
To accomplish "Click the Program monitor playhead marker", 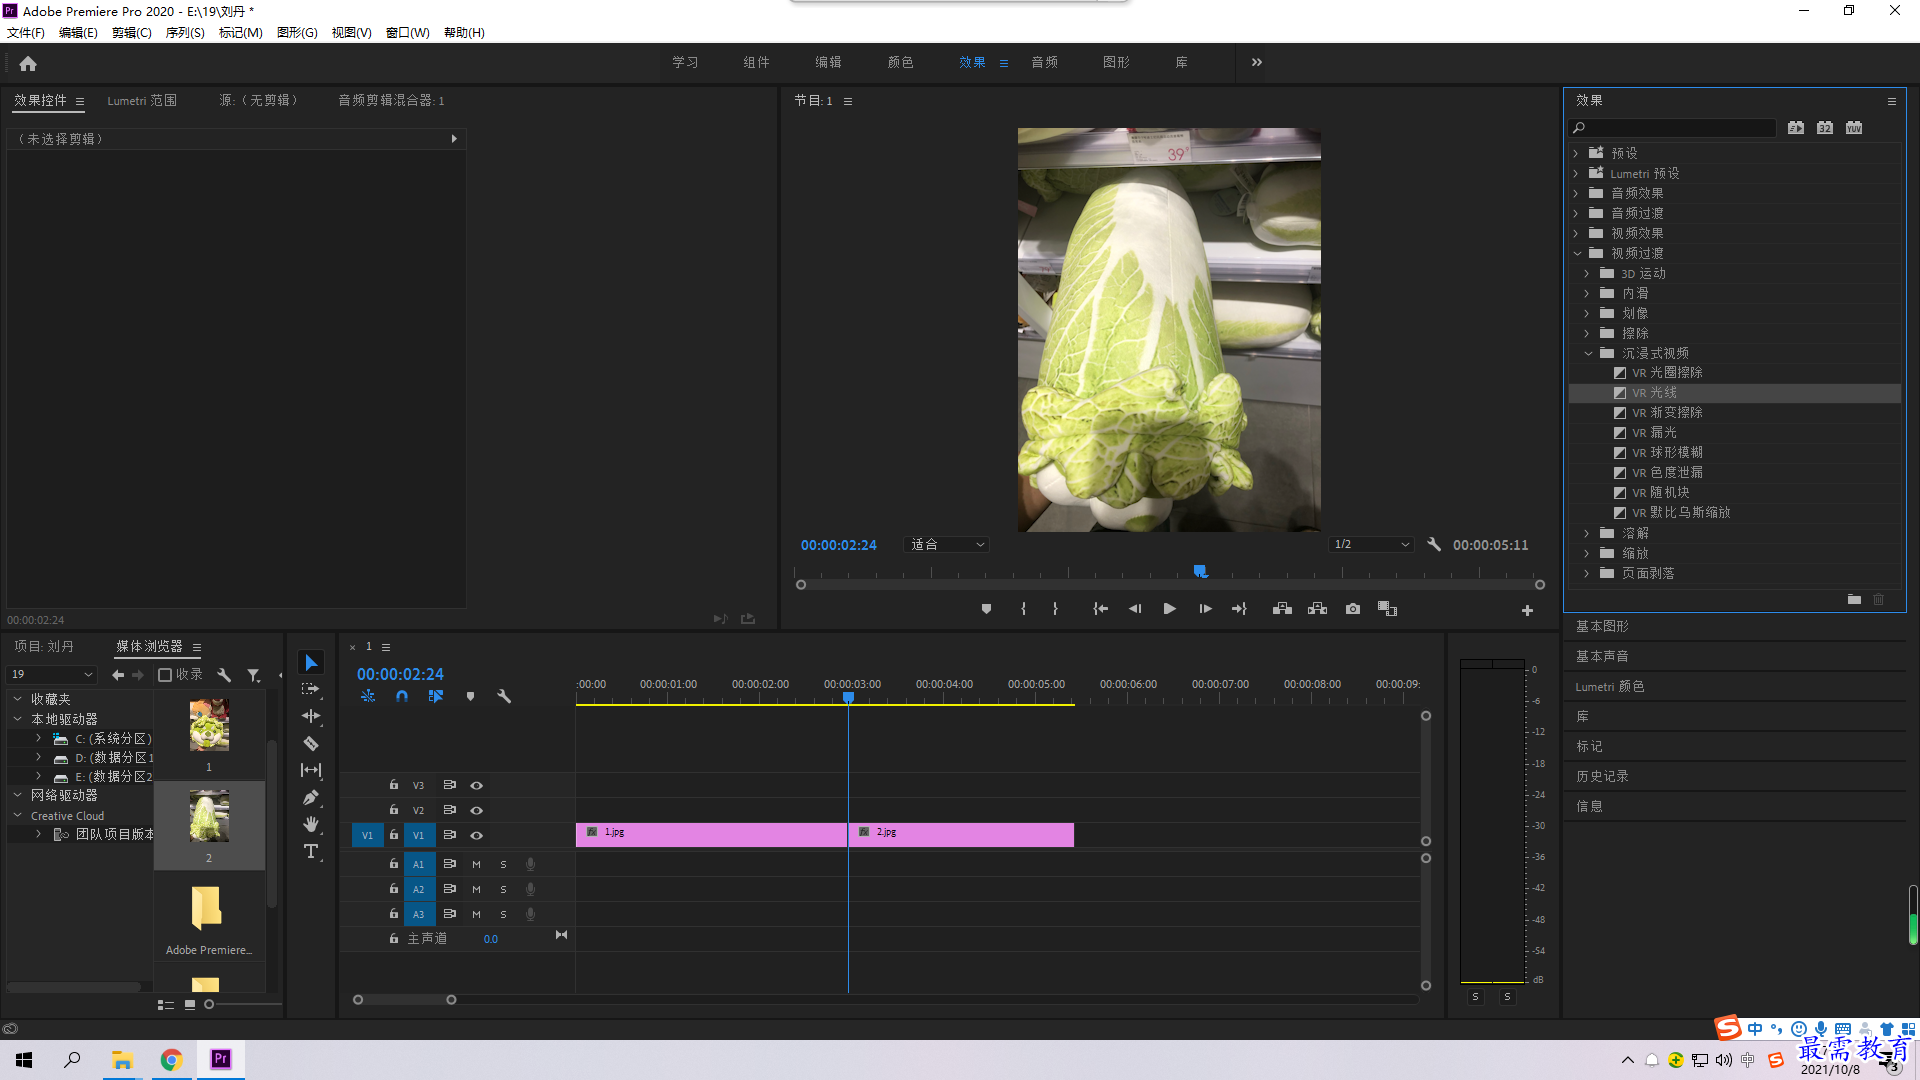I will 1200,571.
